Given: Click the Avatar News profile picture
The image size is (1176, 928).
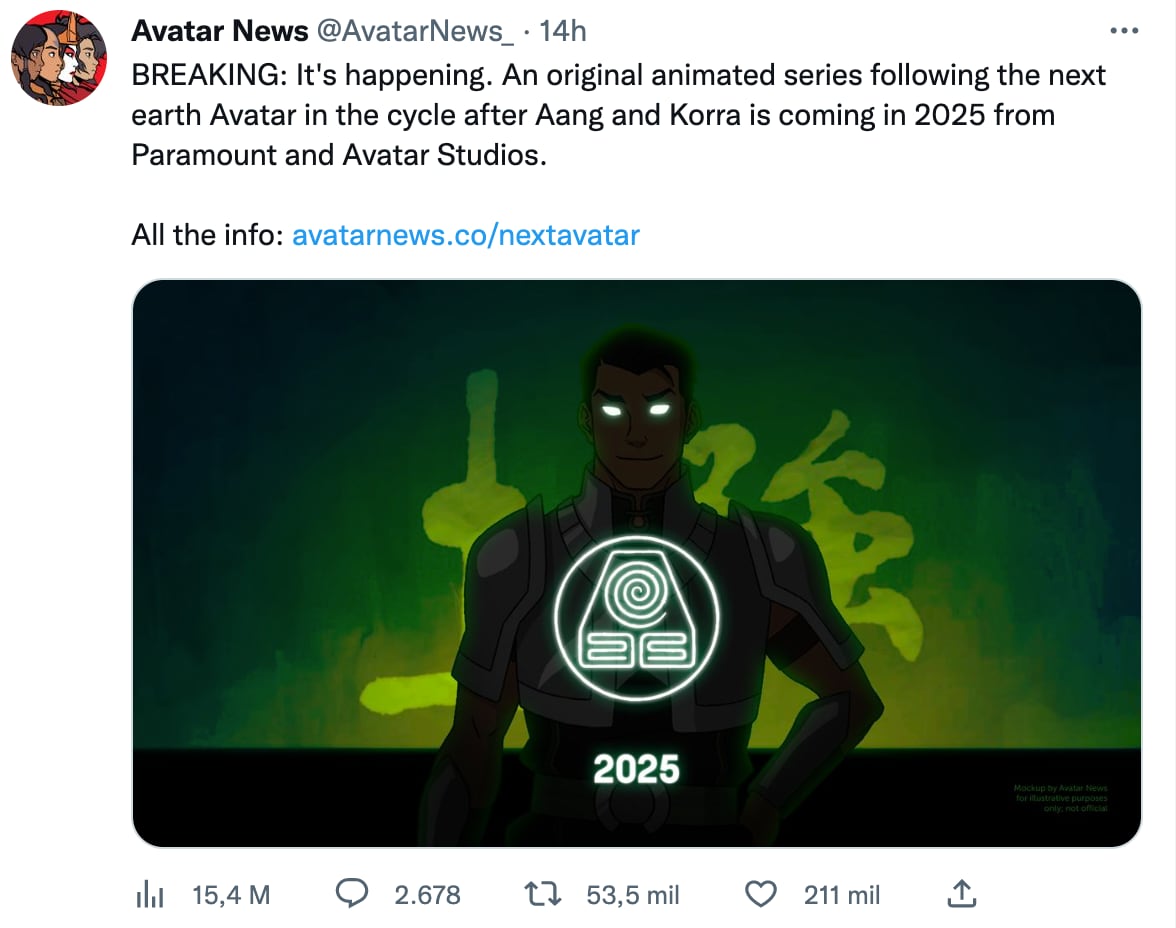Looking at the screenshot, I should pyautogui.click(x=59, y=58).
